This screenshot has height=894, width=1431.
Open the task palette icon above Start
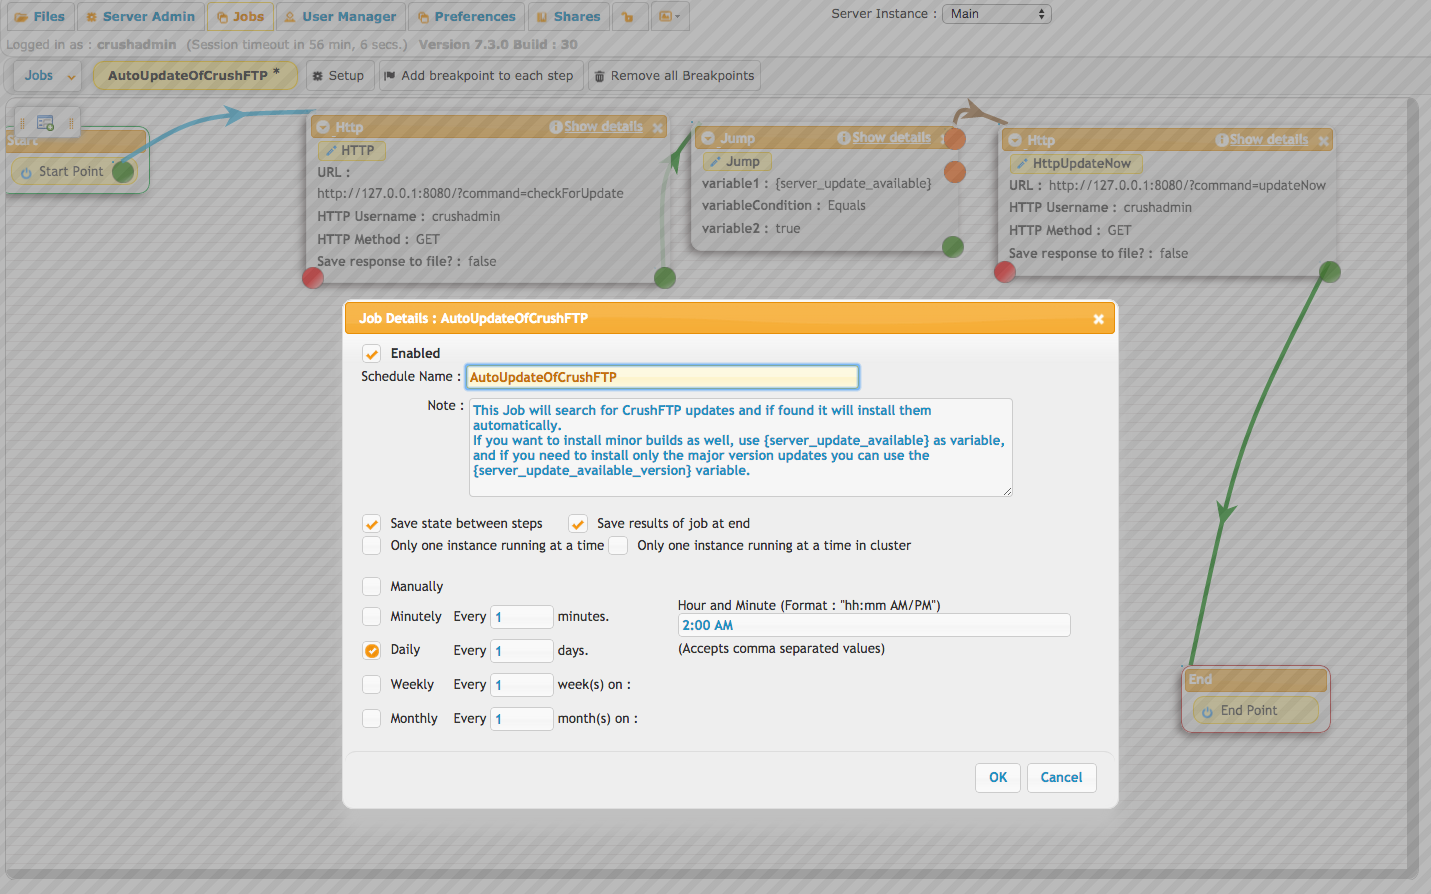click(45, 123)
